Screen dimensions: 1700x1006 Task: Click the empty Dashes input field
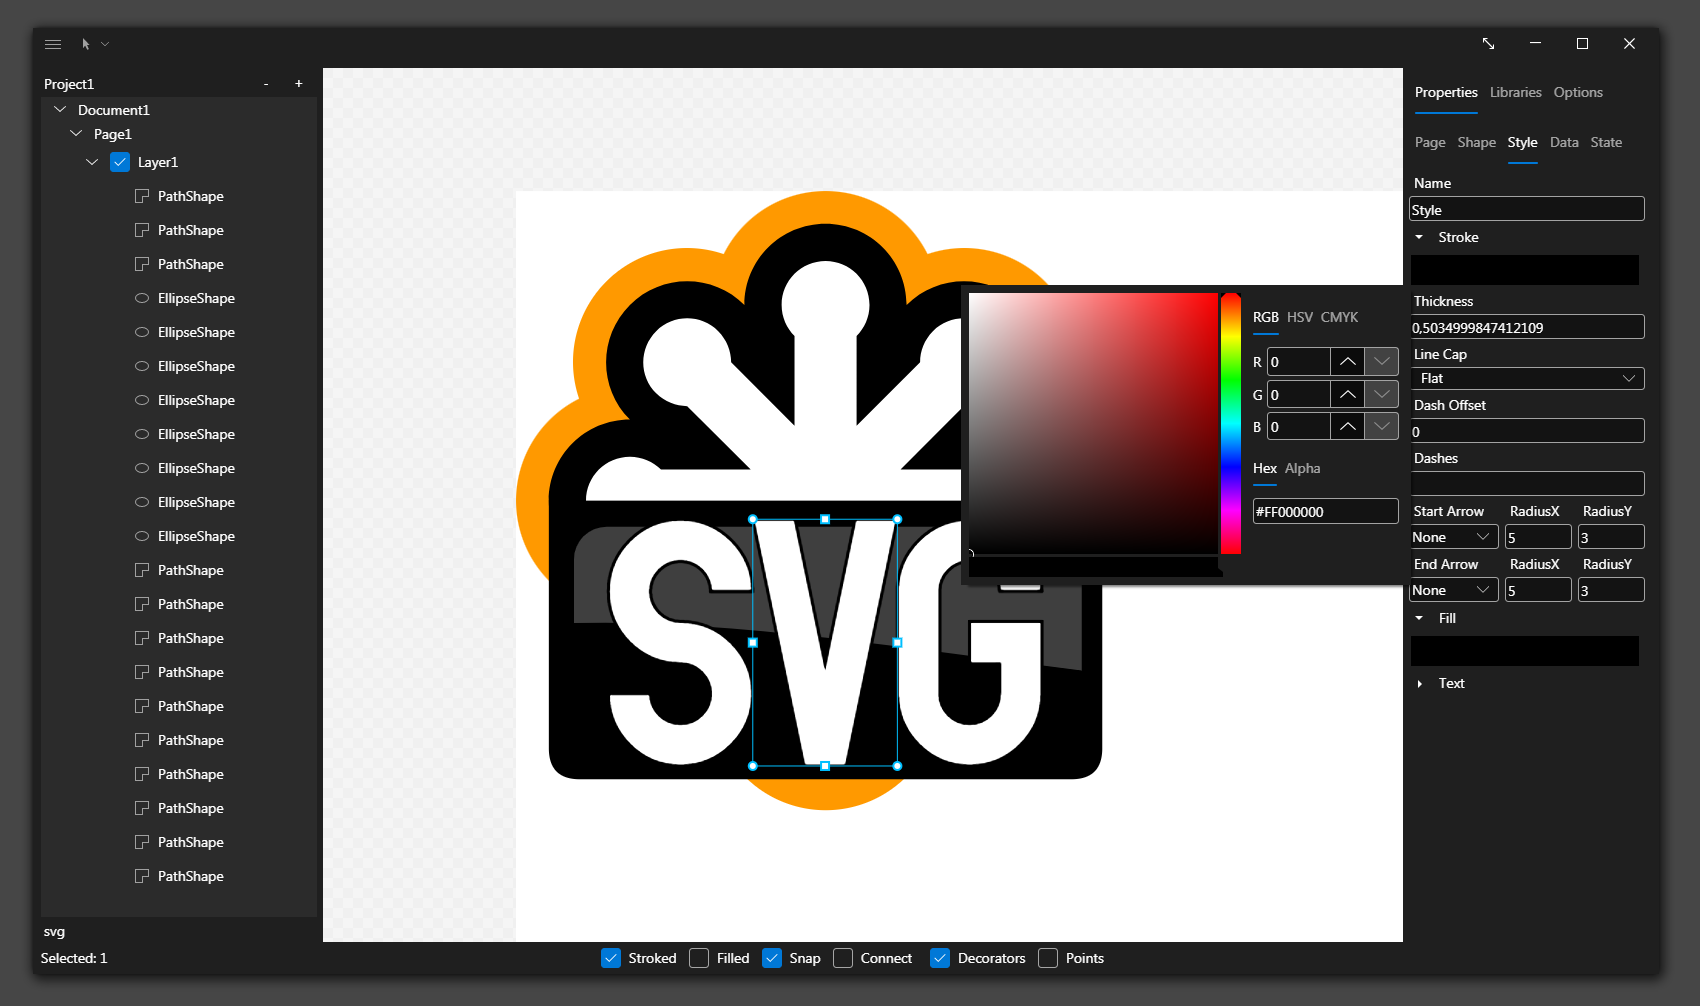(1527, 484)
